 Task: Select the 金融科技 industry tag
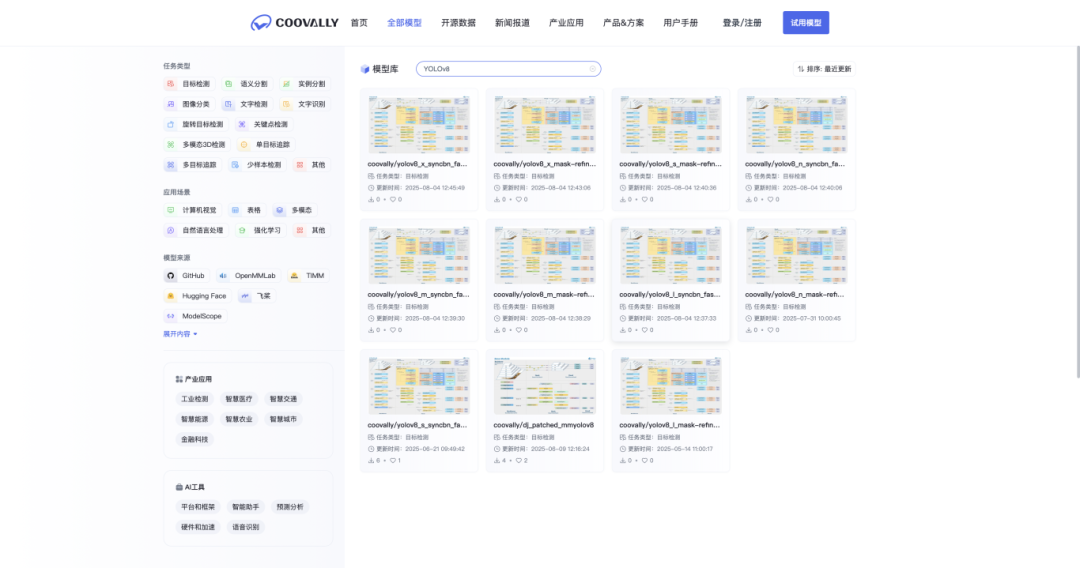coord(194,439)
